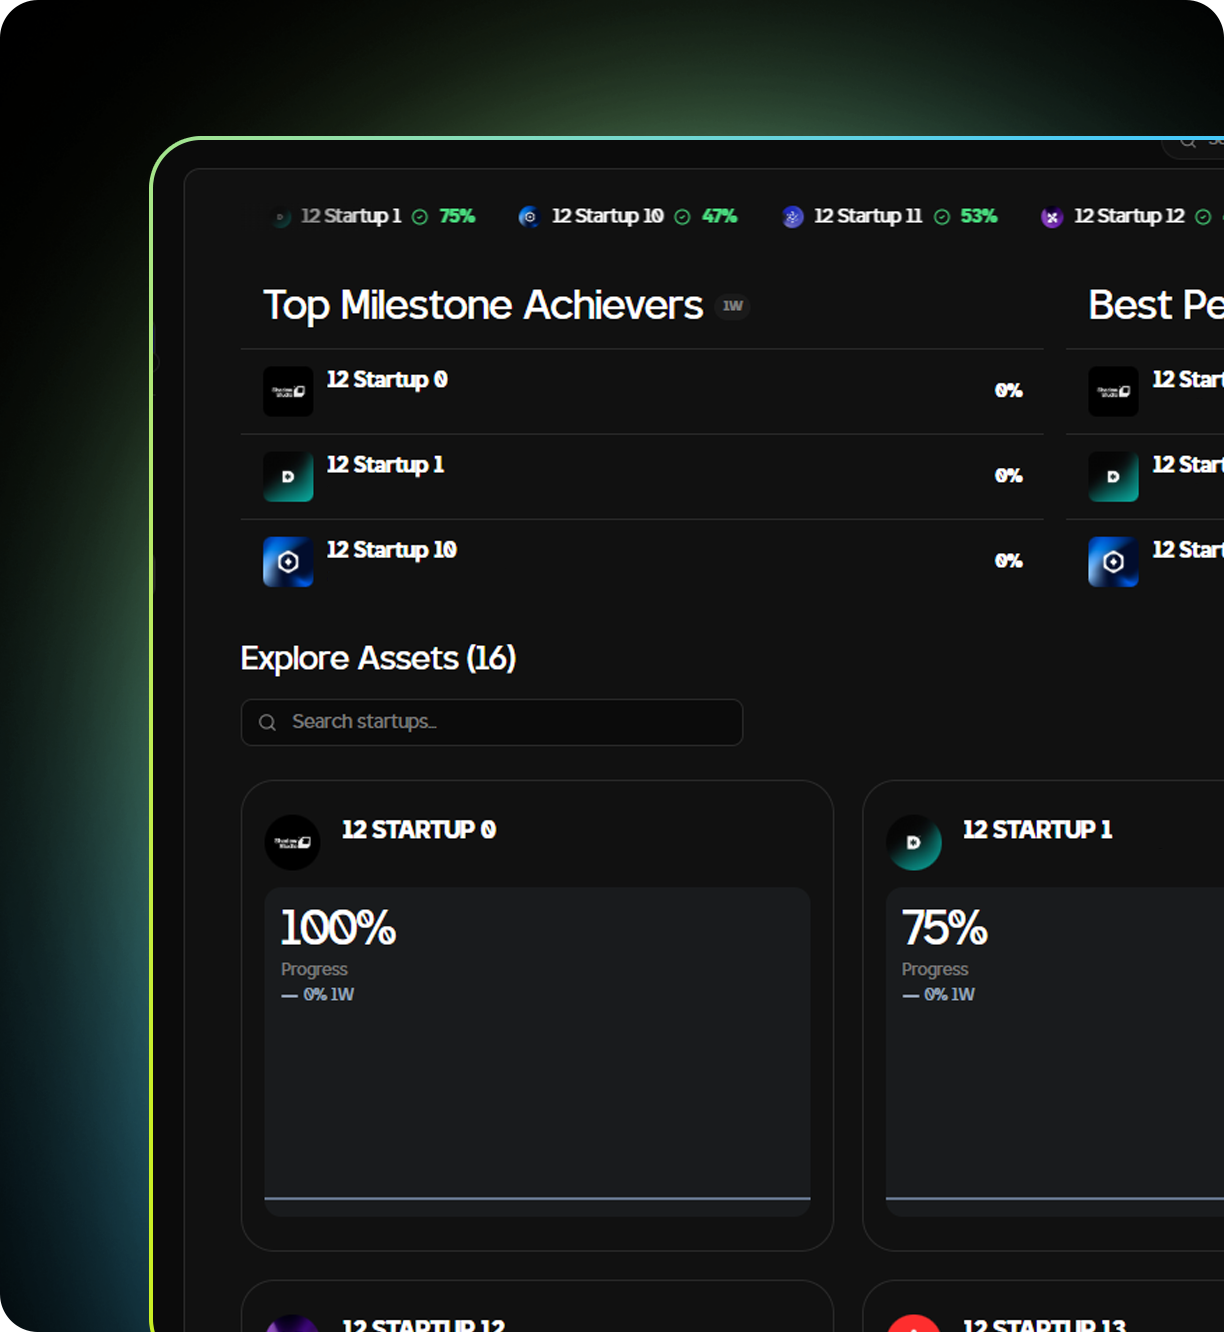1224x1332 pixels.
Task: Click verified checkmark beside 12 Startup 11 ticker
Action: (x=942, y=217)
